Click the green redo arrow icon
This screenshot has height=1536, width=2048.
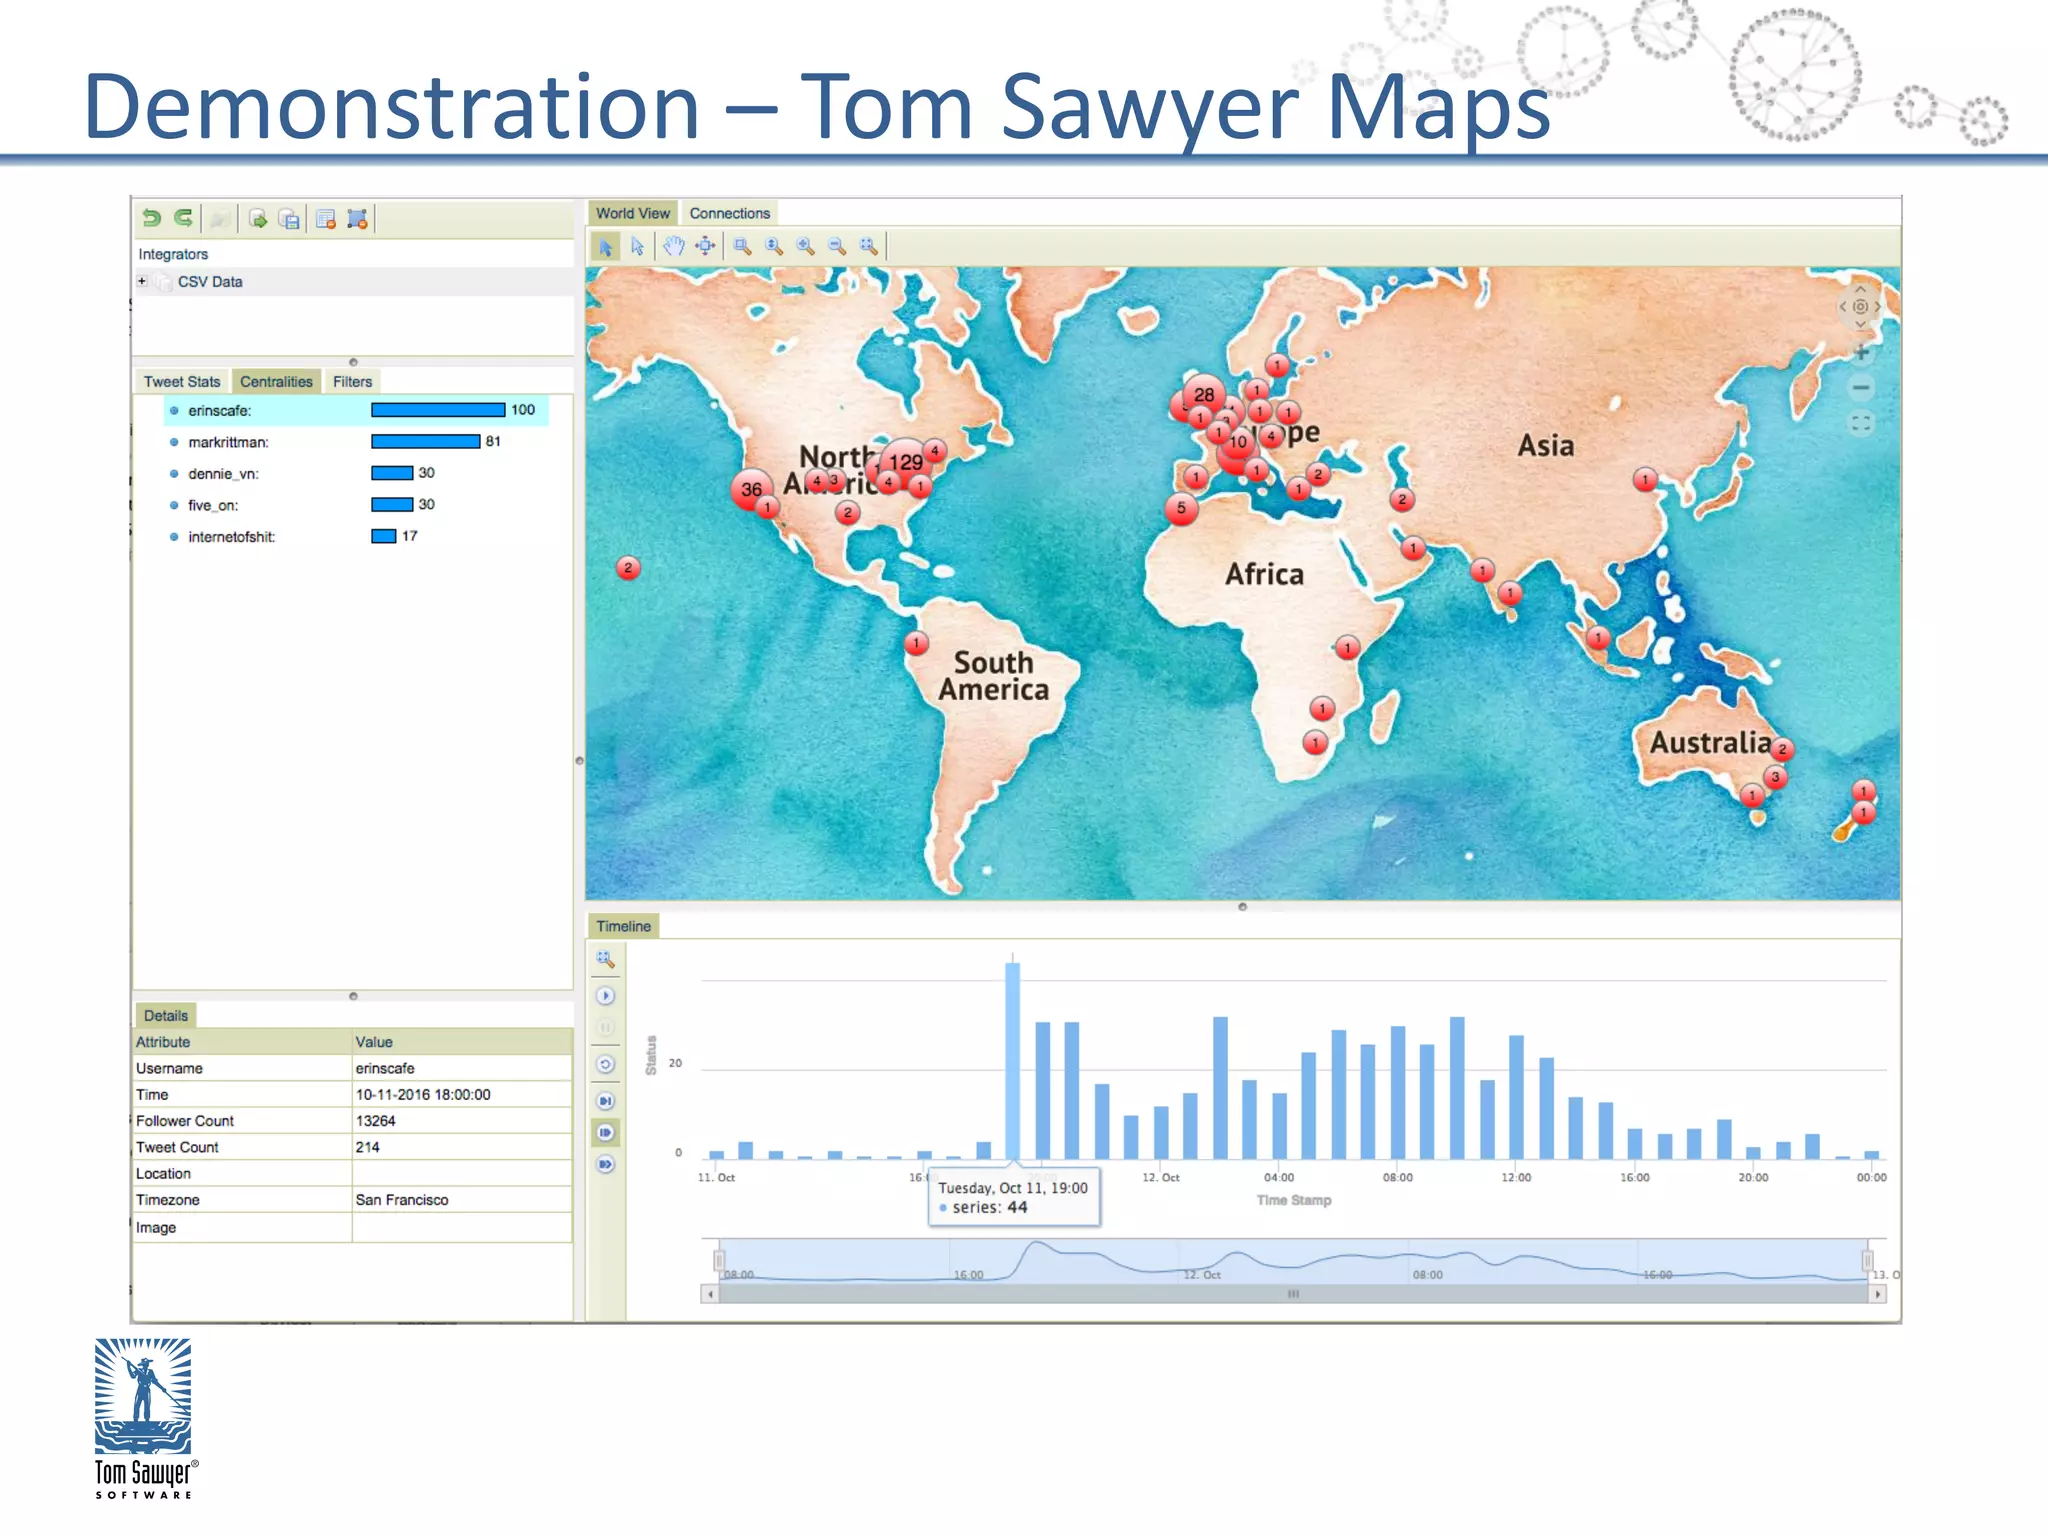(183, 218)
